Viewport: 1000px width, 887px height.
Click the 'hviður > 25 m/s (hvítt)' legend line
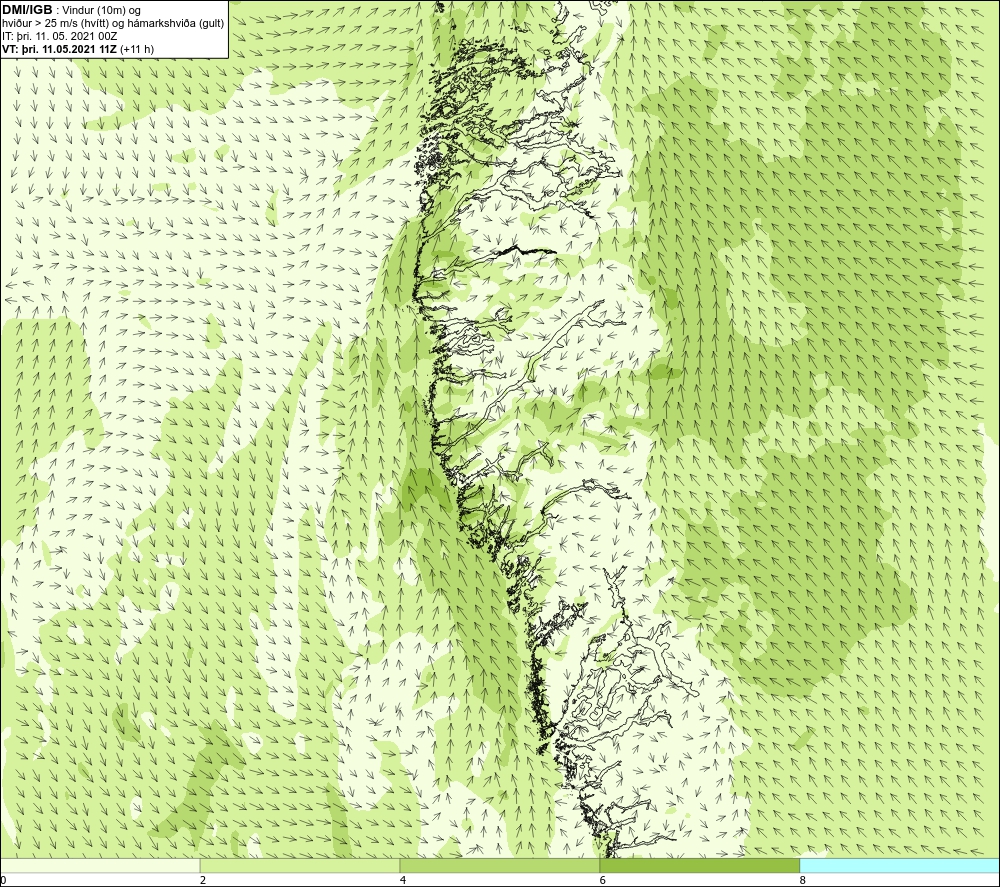point(113,24)
